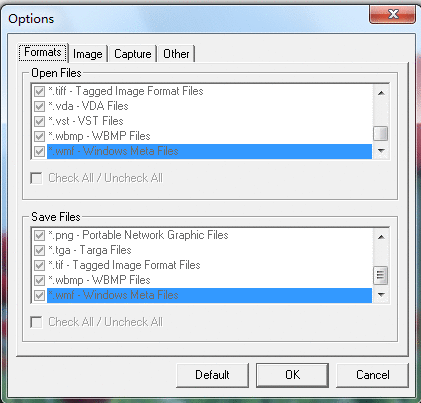
Task: Uncheck *.png Portable Network Graphic Files
Action: click(39, 235)
